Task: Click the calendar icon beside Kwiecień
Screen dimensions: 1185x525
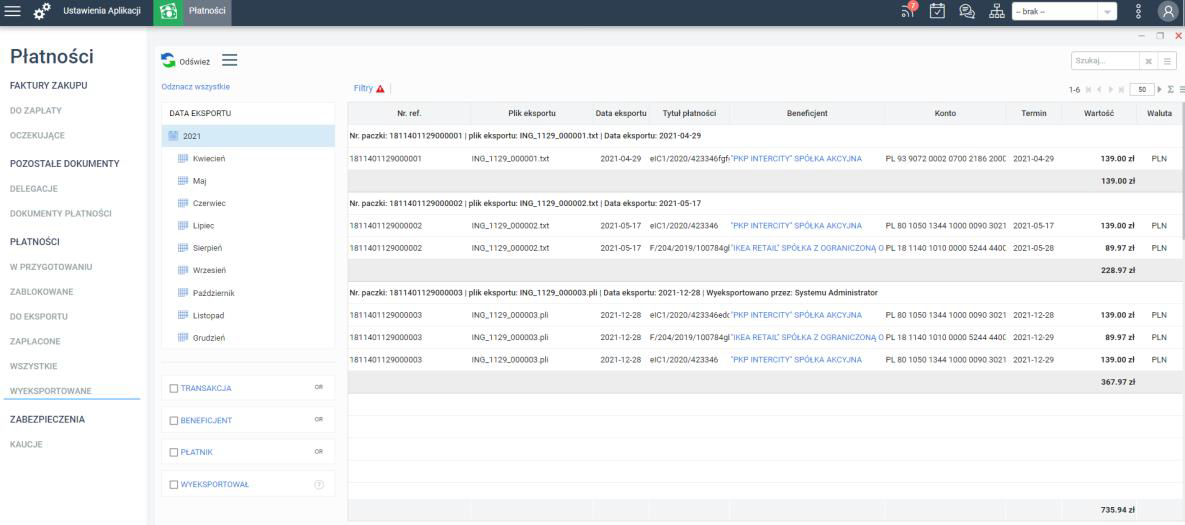Action: 182,159
